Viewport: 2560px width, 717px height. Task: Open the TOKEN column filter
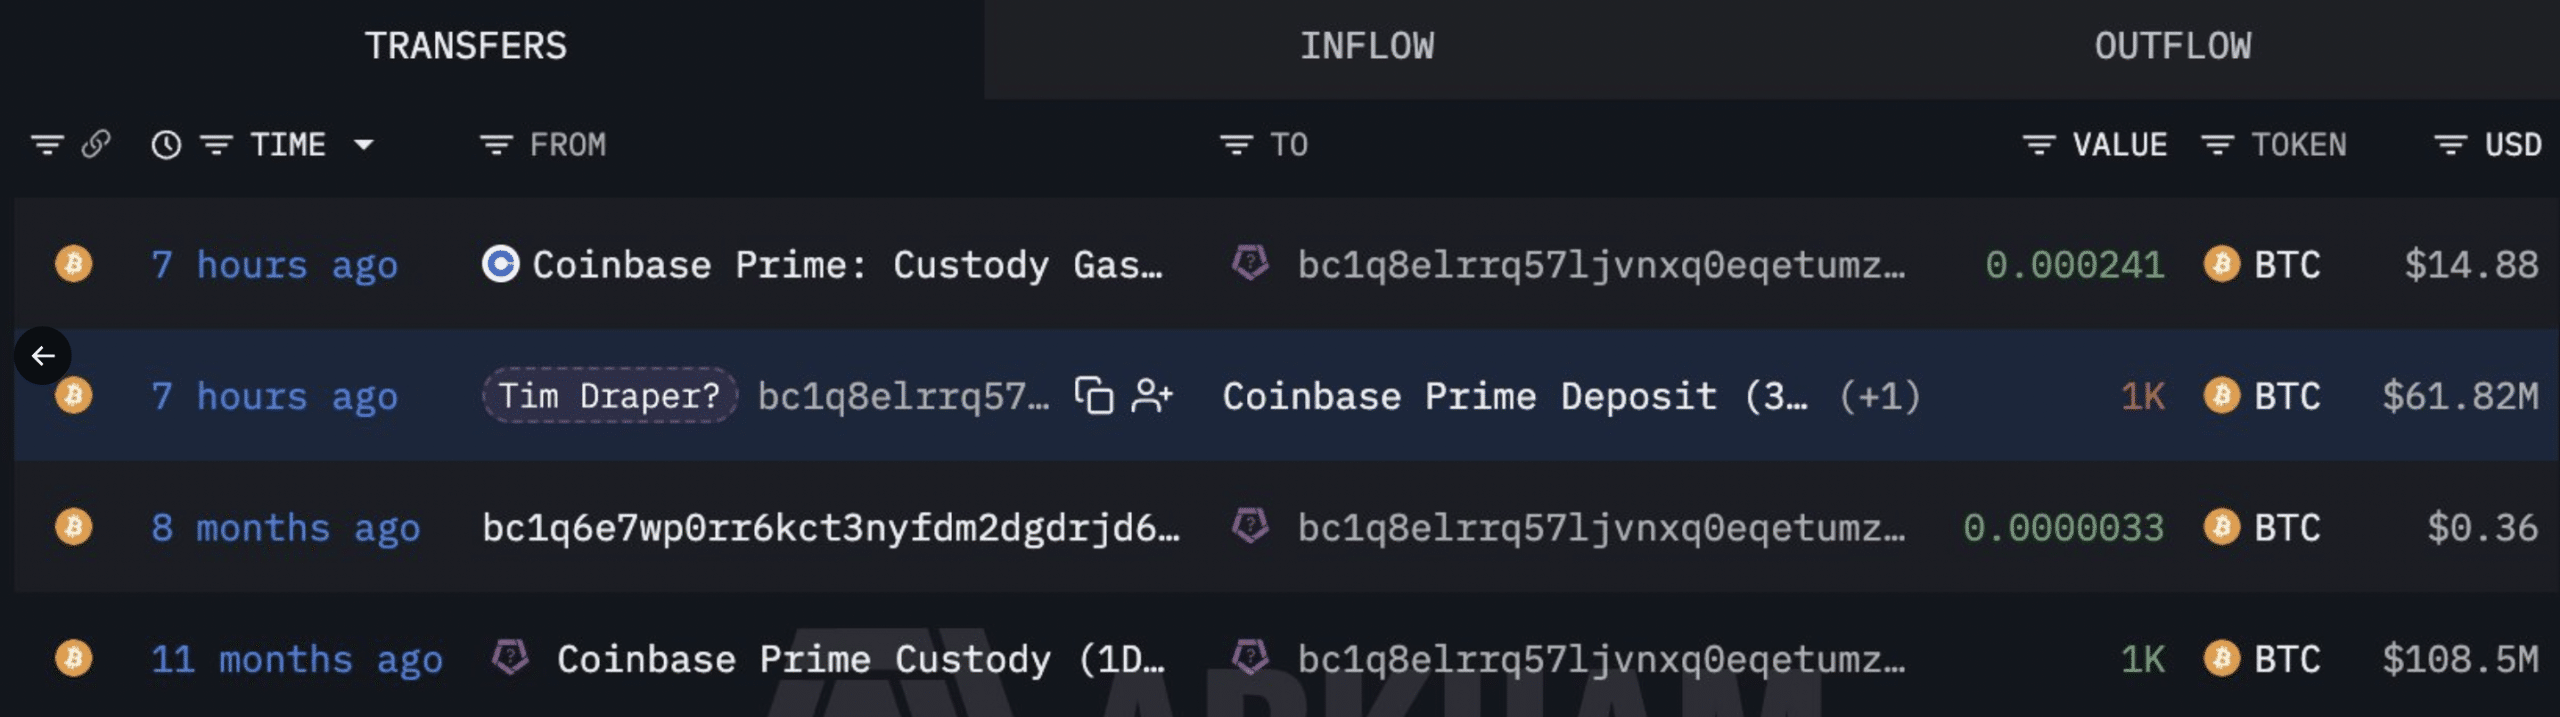pyautogui.click(x=2218, y=145)
